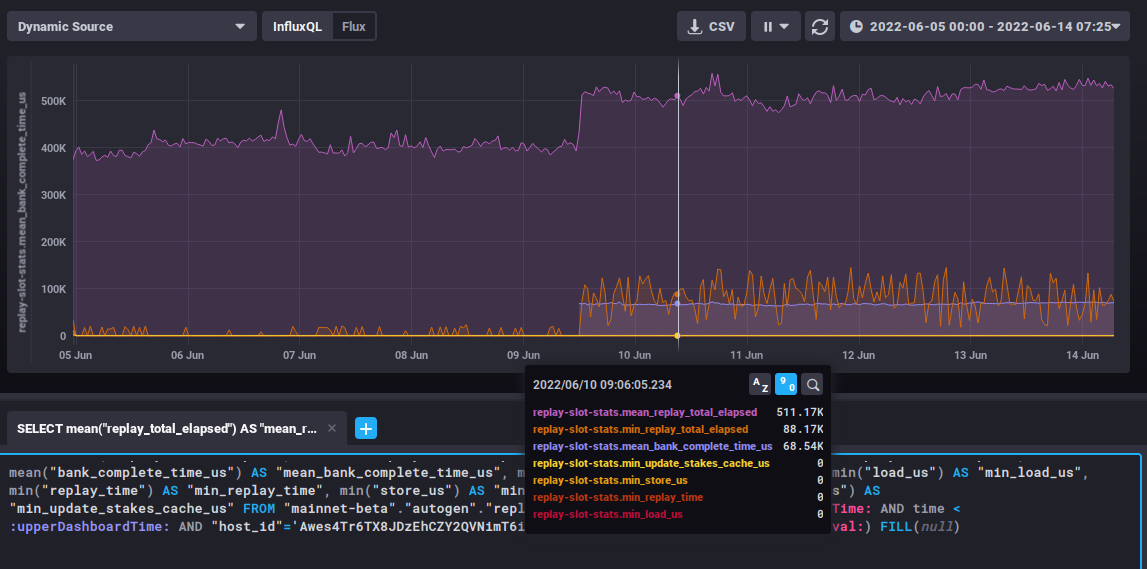Add a new query with plus button
Image resolution: width=1147 pixels, height=569 pixels.
click(x=366, y=429)
